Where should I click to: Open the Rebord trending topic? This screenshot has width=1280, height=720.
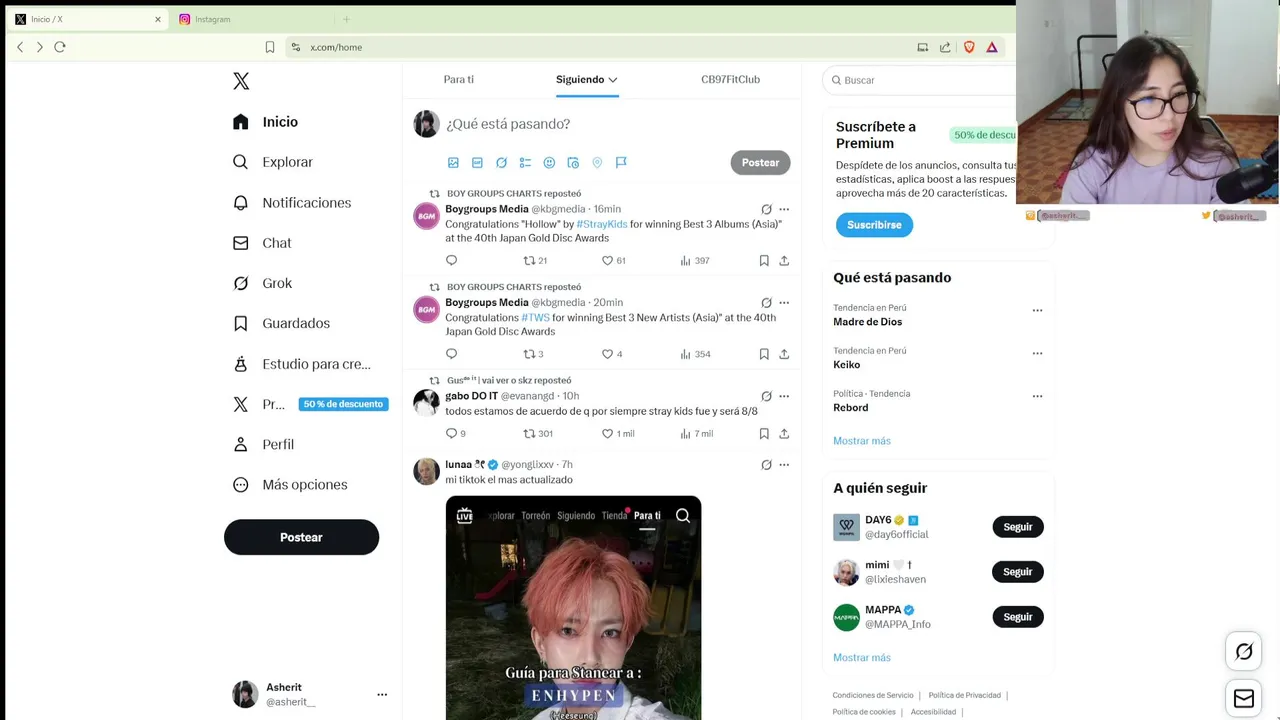pos(851,408)
